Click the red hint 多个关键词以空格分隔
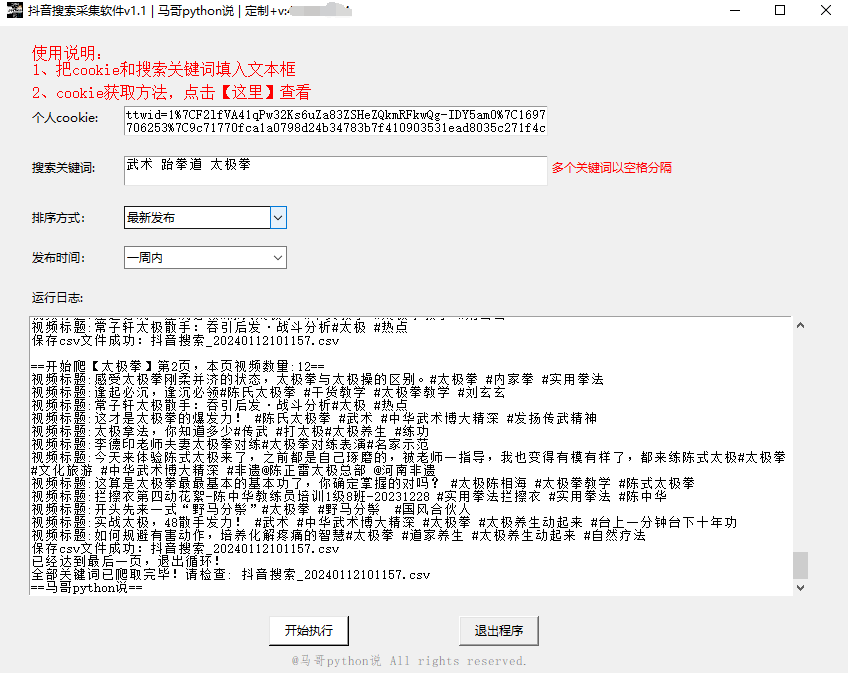The width and height of the screenshot is (848, 673). (612, 168)
